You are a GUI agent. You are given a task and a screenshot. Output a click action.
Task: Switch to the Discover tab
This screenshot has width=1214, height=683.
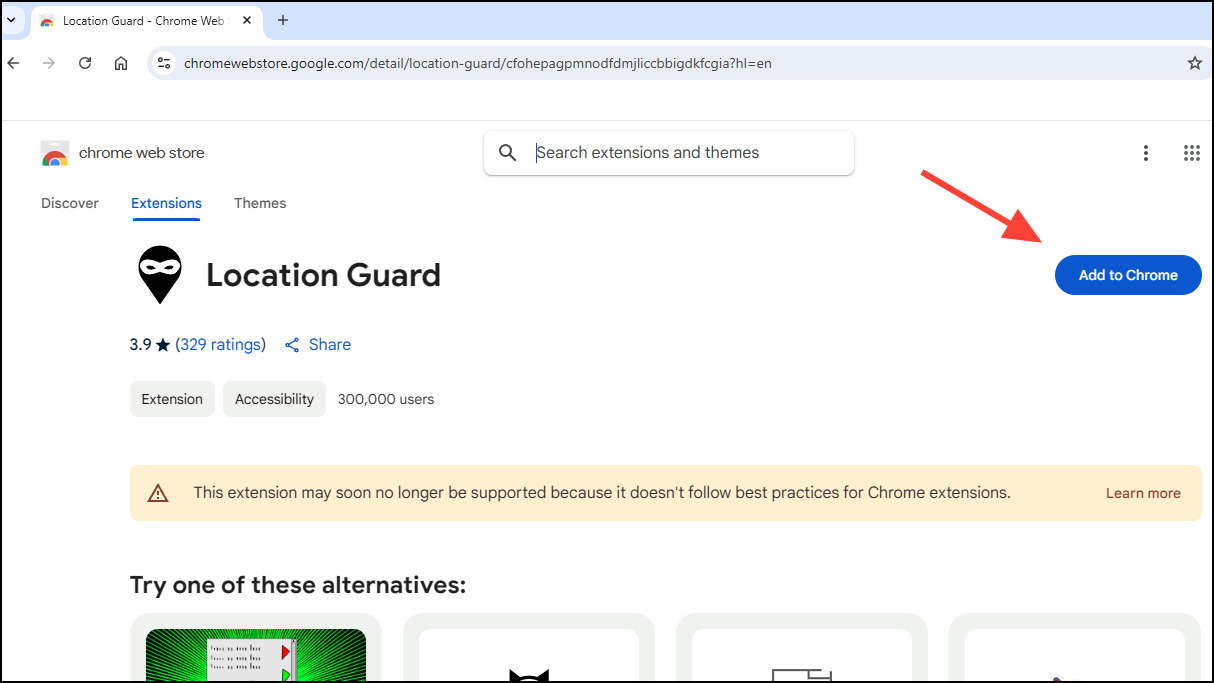[x=70, y=203]
